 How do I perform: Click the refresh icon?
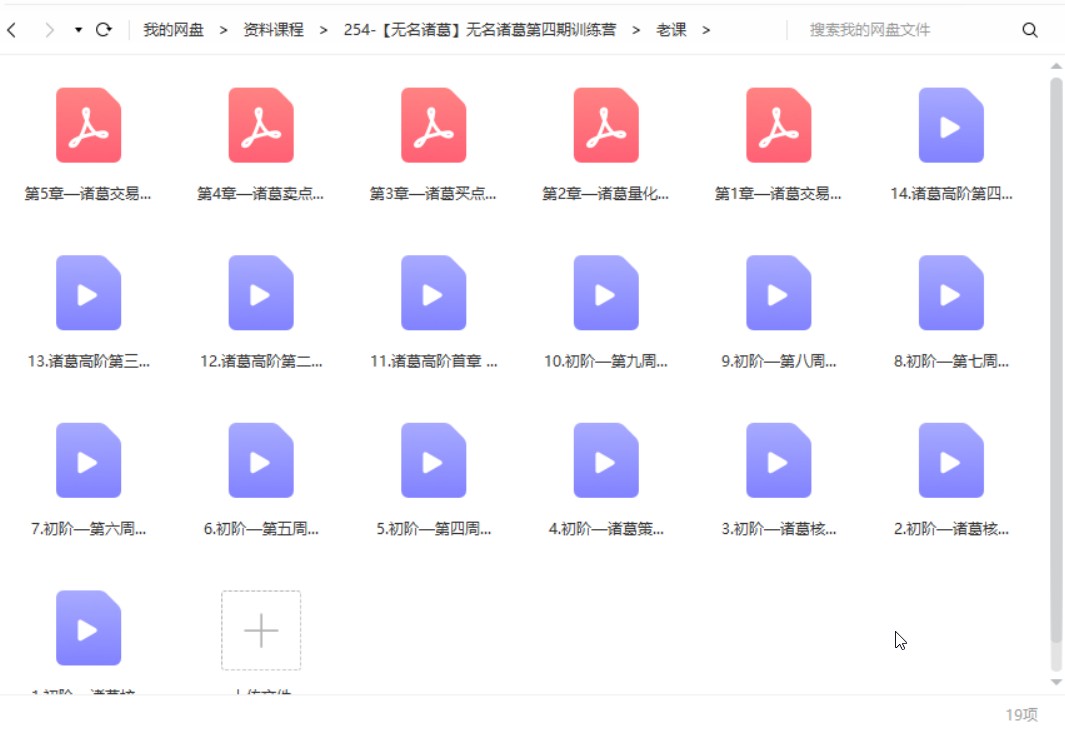click(103, 29)
